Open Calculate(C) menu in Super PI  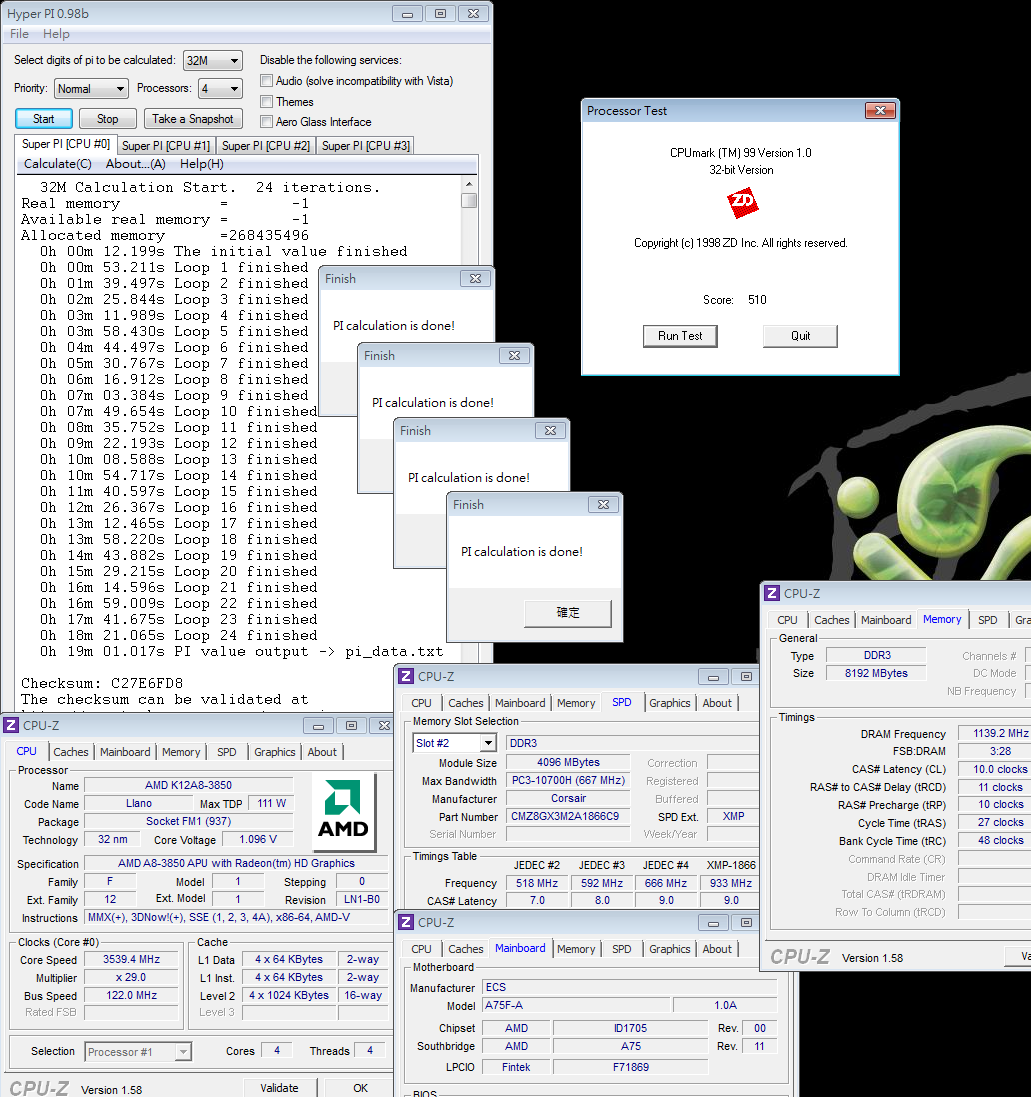(x=57, y=164)
